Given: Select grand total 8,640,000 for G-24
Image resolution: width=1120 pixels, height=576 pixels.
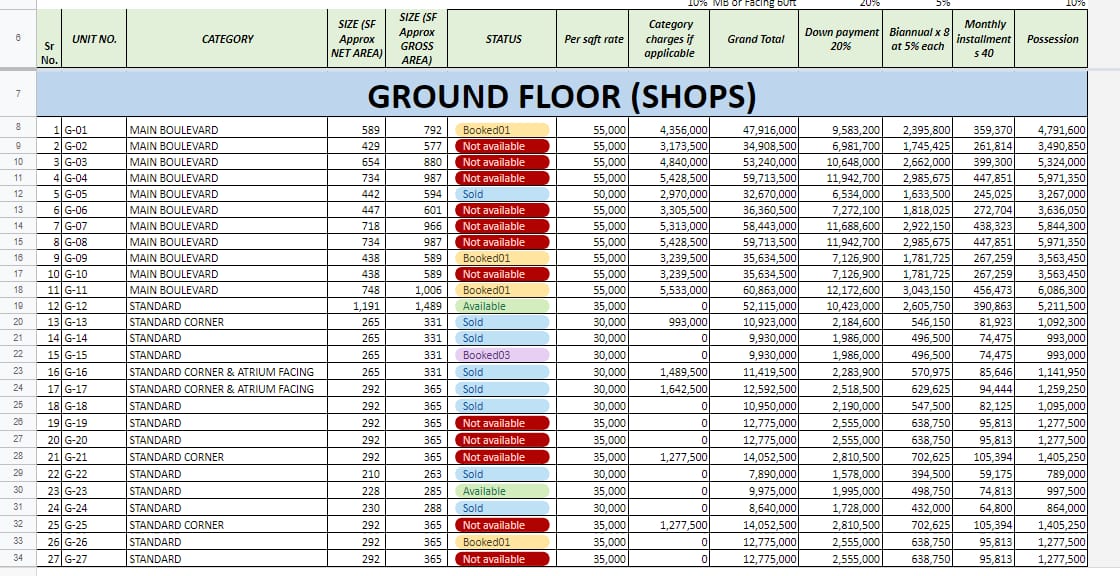Looking at the screenshot, I should click(755, 508).
